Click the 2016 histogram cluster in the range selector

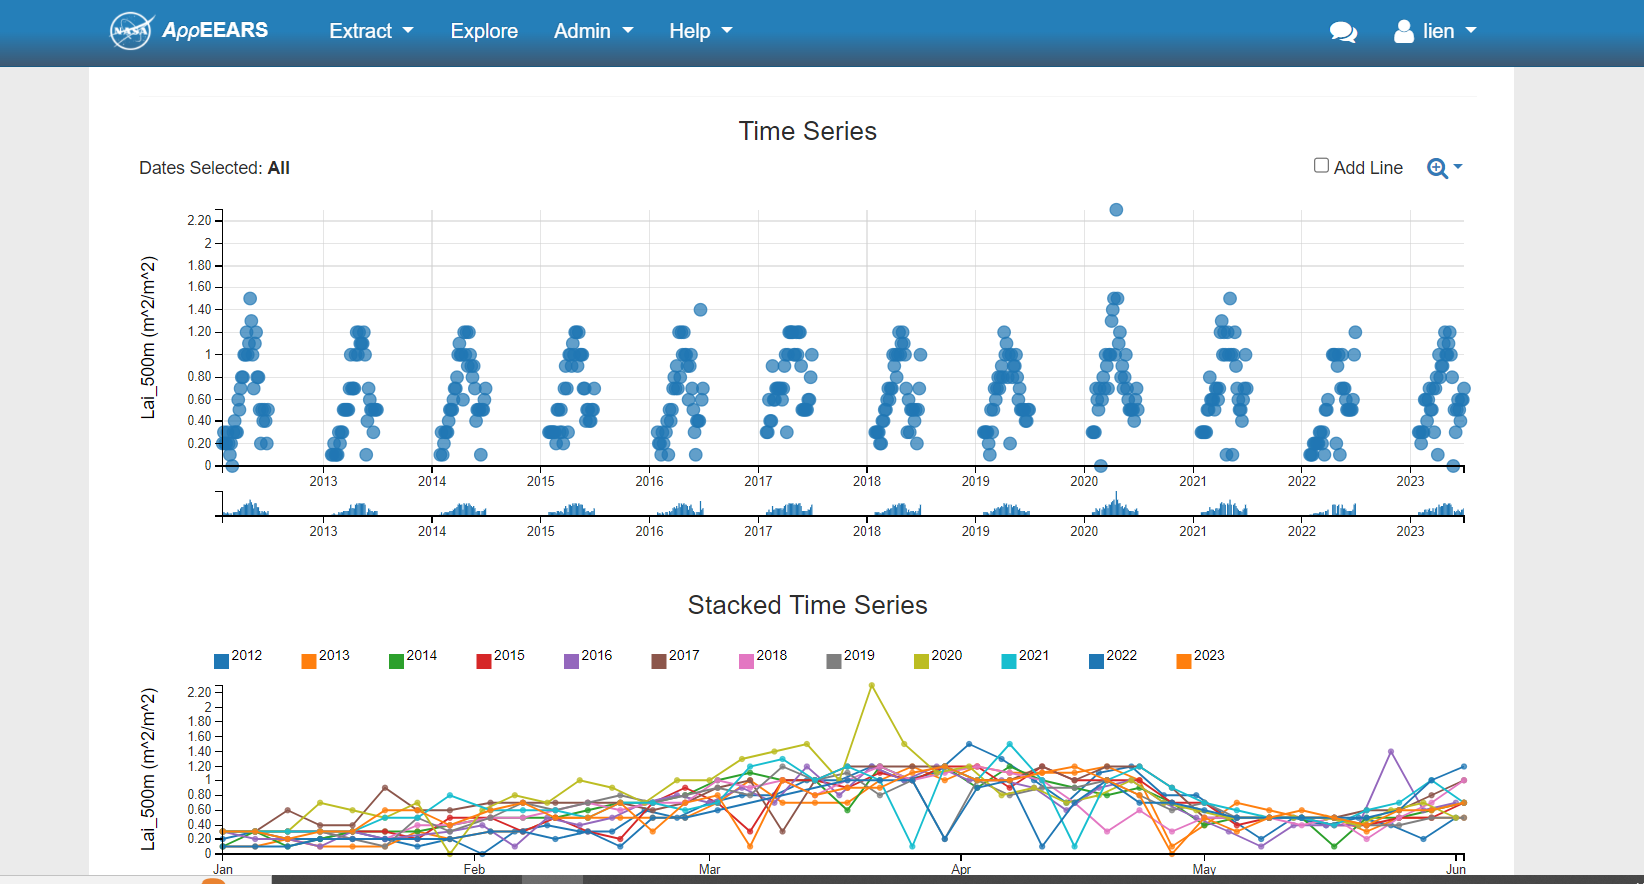(680, 509)
